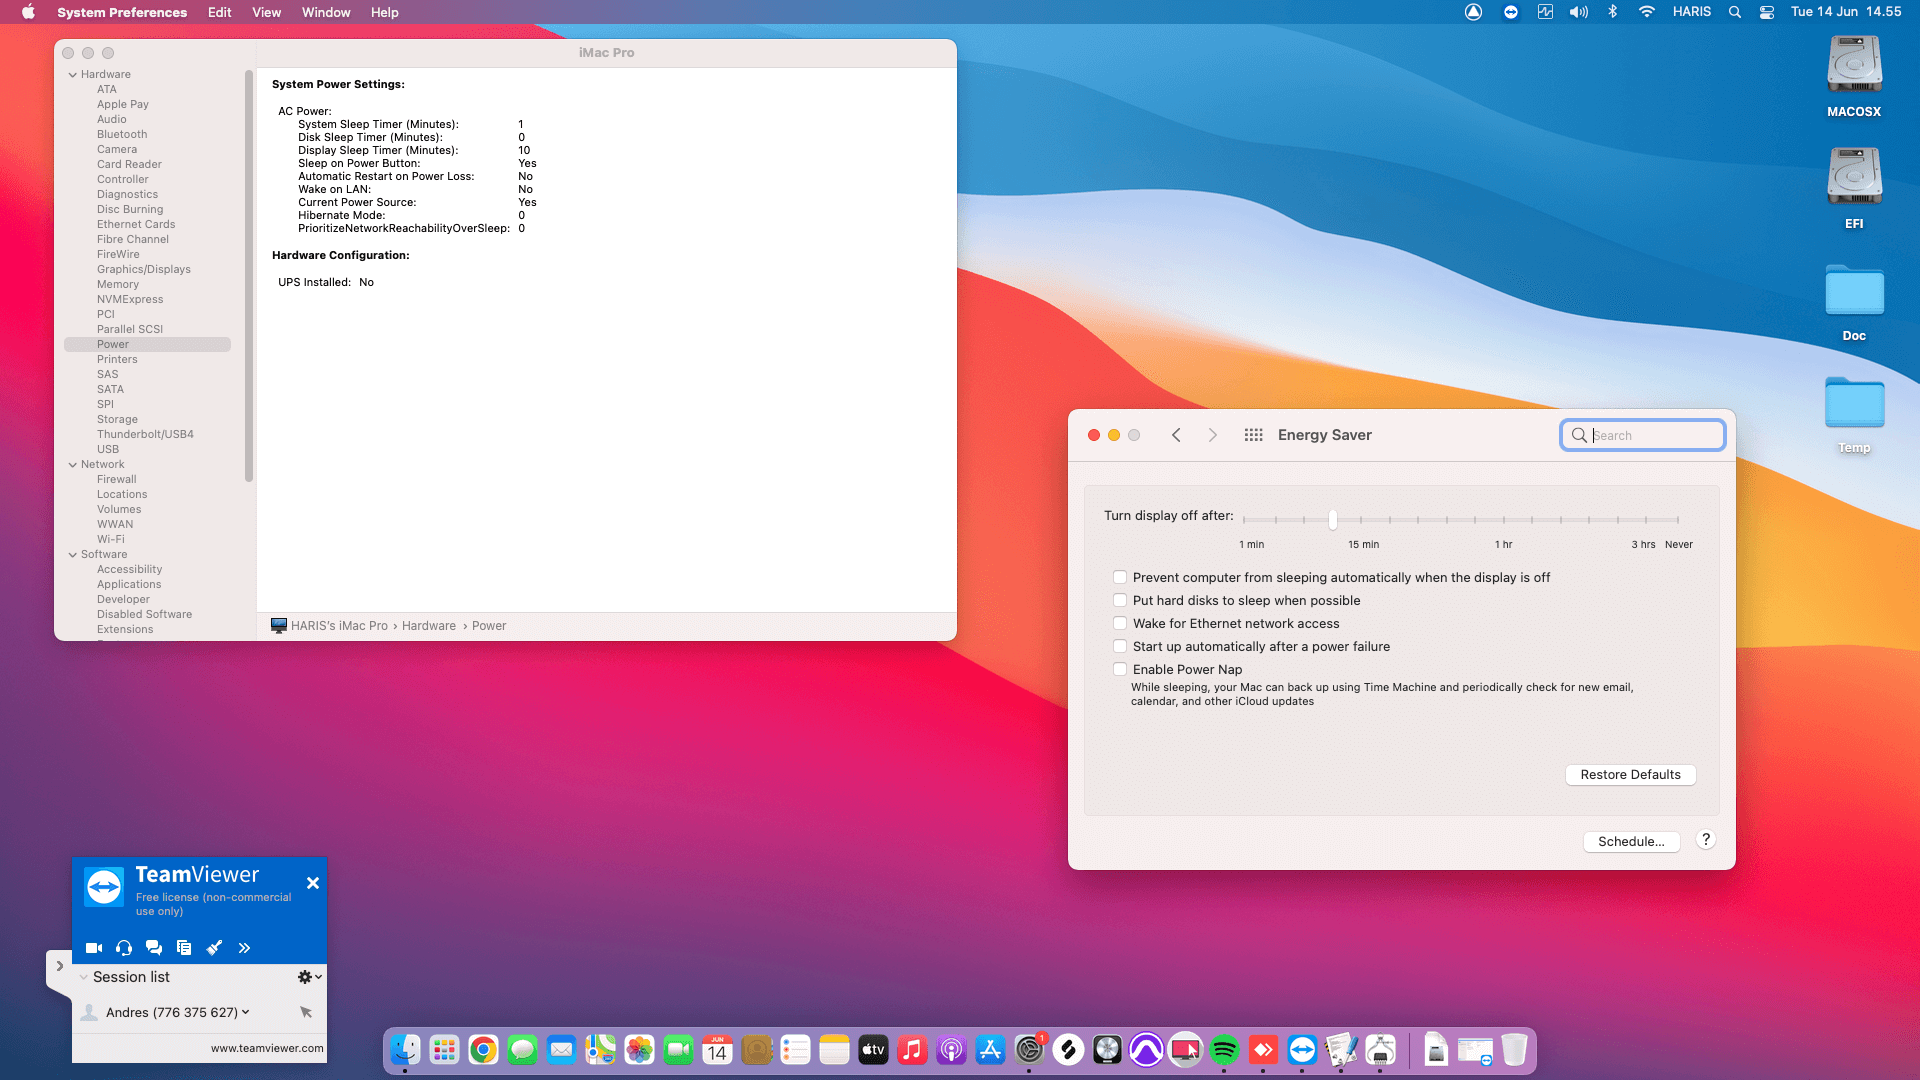Click the Schedule... button

coord(1630,842)
